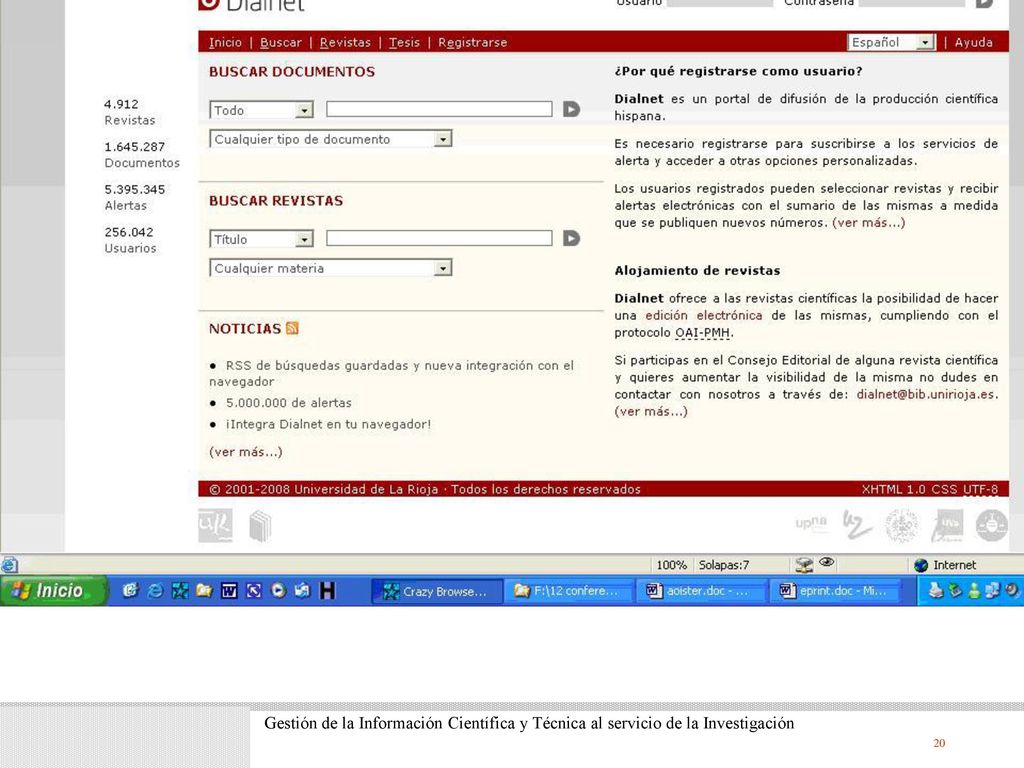Open the media player quick launch icon

(x=278, y=590)
